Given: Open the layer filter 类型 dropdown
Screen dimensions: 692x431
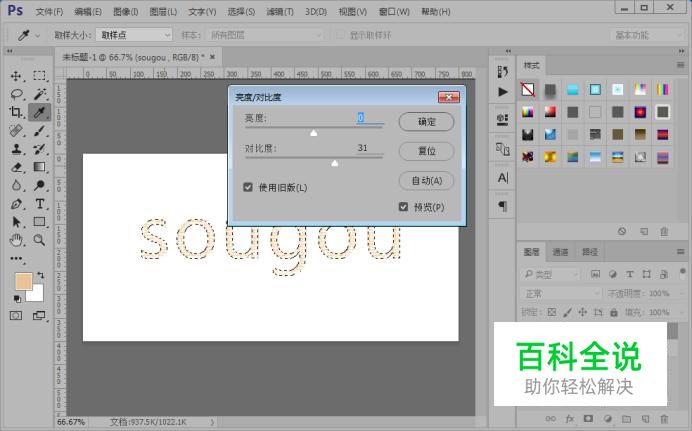Looking at the screenshot, I should pyautogui.click(x=550, y=274).
